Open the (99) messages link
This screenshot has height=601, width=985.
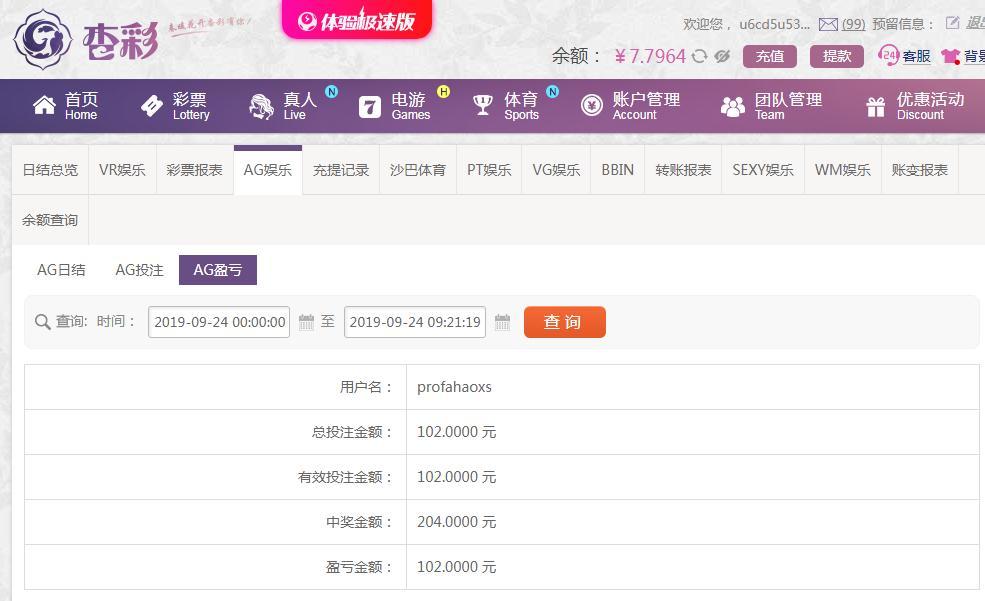853,24
